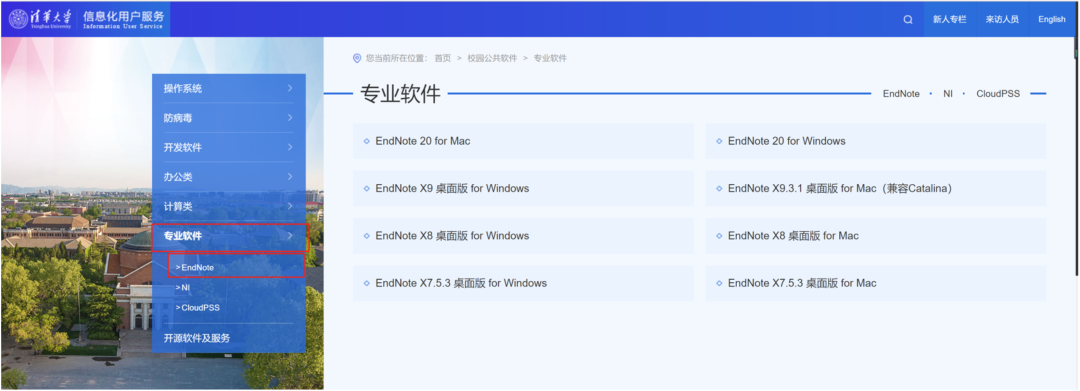The image size is (1080, 391).
Task: Select 开发软件 in the sidebar menu
Action: 229,147
